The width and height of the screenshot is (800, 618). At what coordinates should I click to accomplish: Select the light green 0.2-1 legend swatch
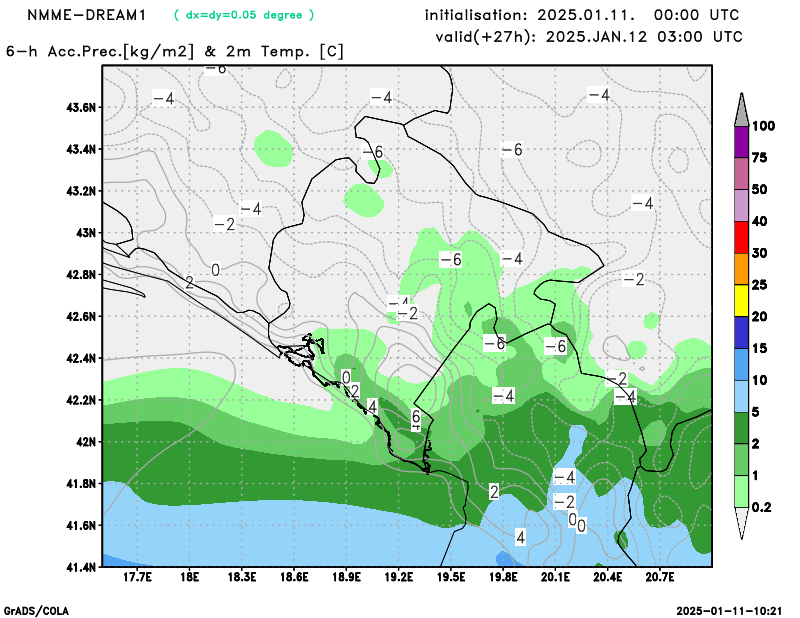pyautogui.click(x=741, y=491)
